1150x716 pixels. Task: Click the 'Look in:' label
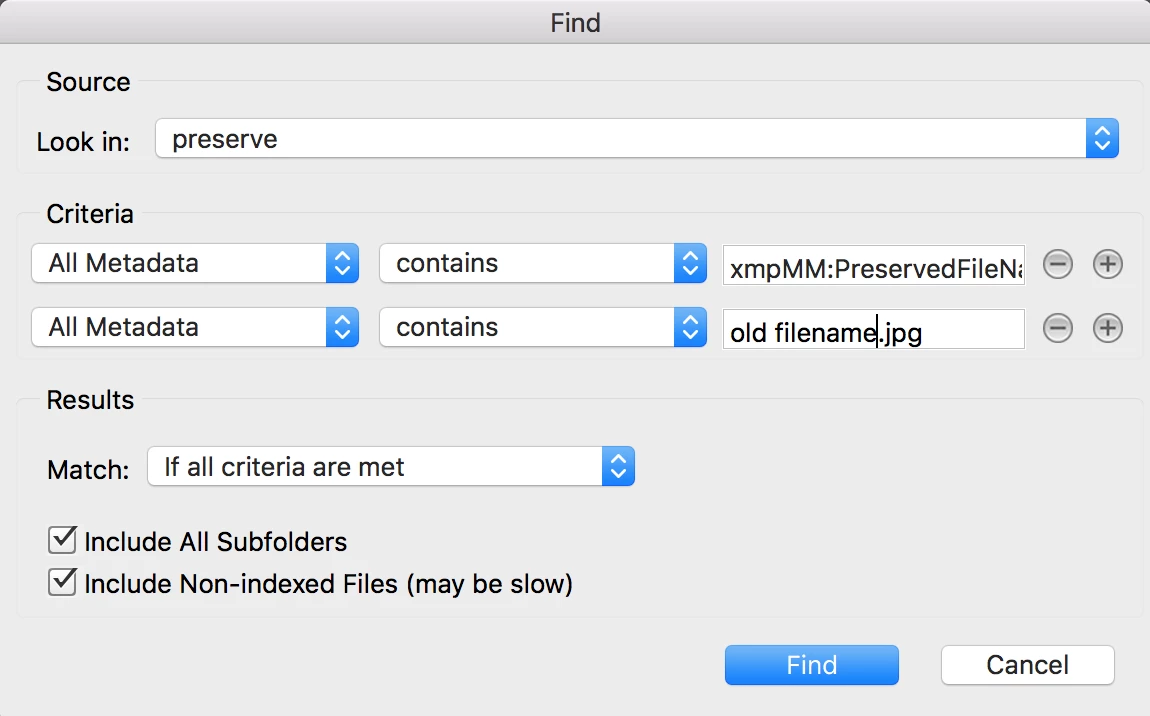pyautogui.click(x=83, y=142)
